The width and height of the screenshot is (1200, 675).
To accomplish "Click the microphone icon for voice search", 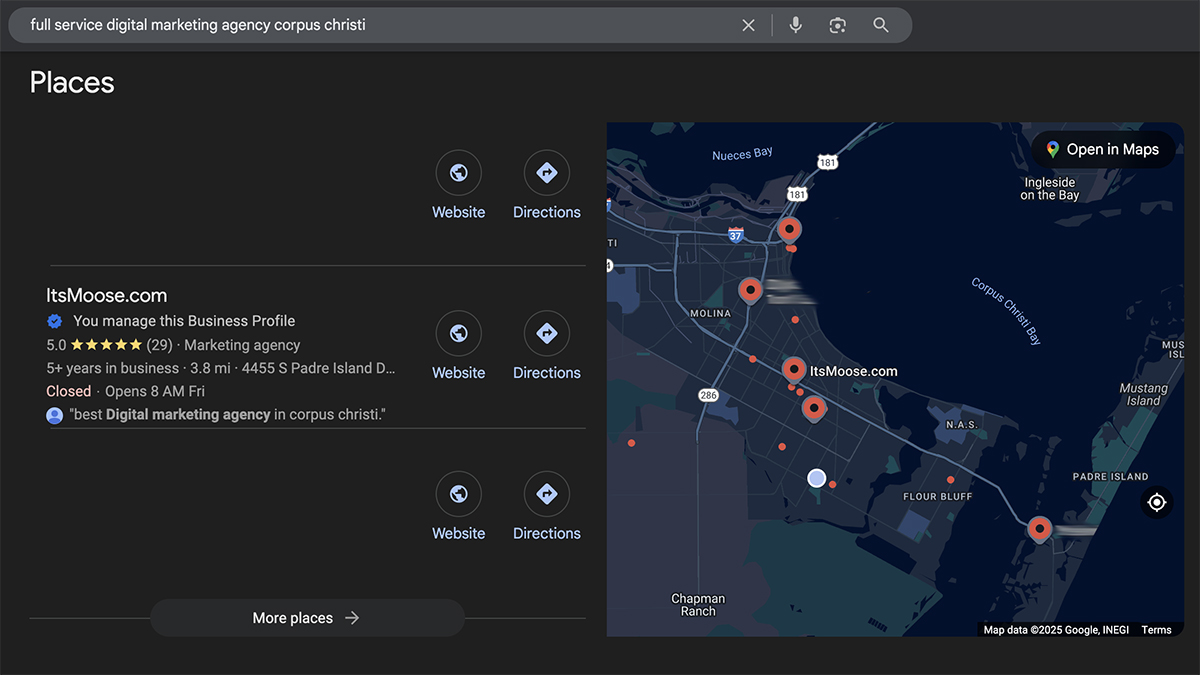I will tap(795, 24).
